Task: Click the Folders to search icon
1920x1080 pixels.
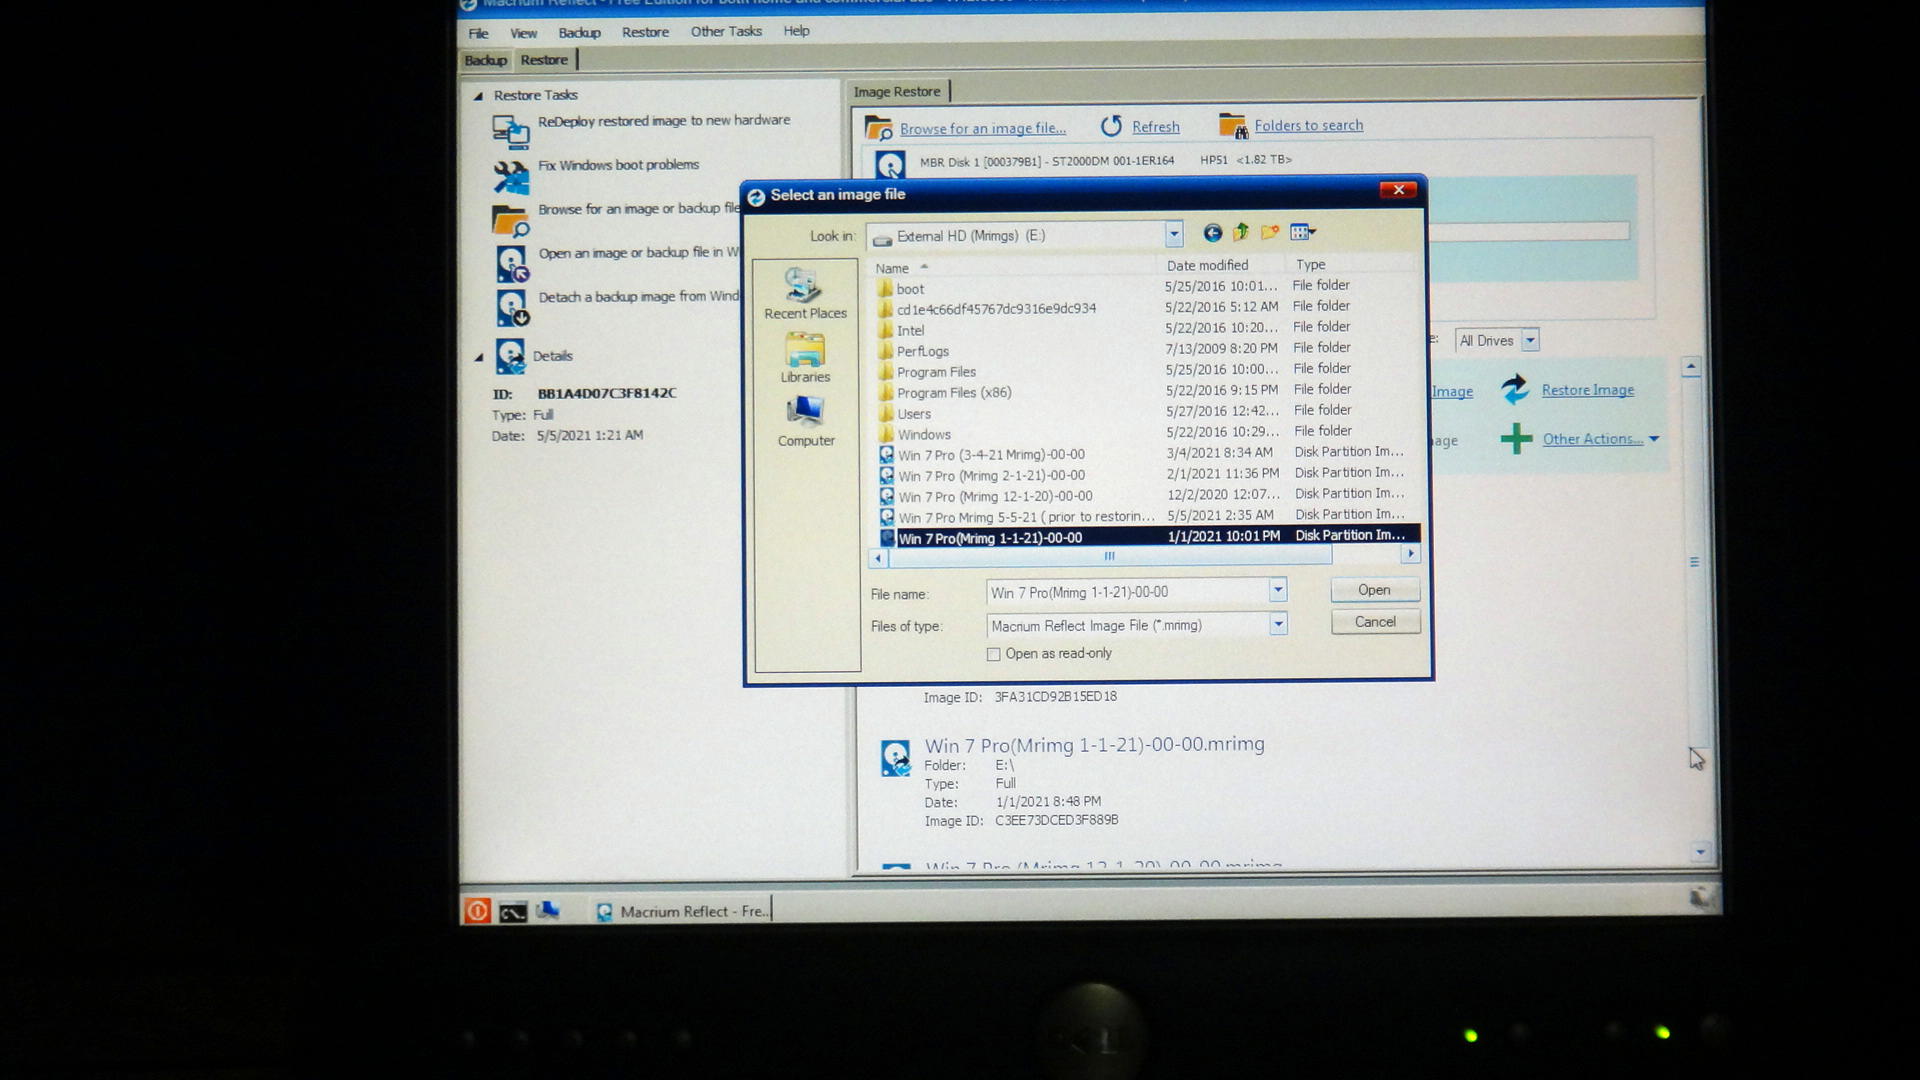Action: tap(1233, 125)
